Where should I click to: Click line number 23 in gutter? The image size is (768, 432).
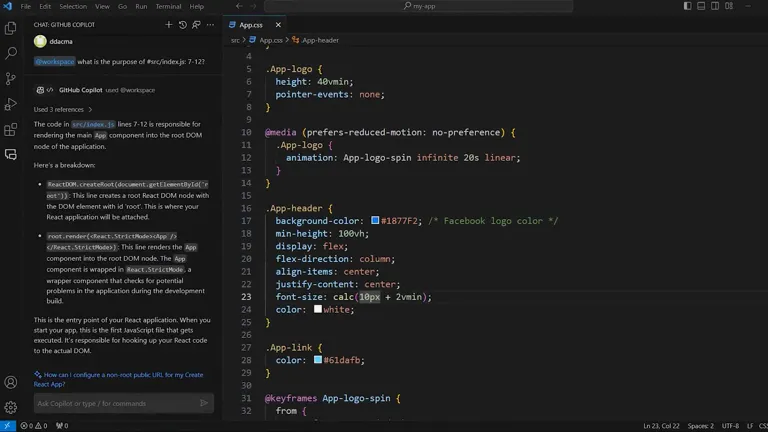[246, 297]
